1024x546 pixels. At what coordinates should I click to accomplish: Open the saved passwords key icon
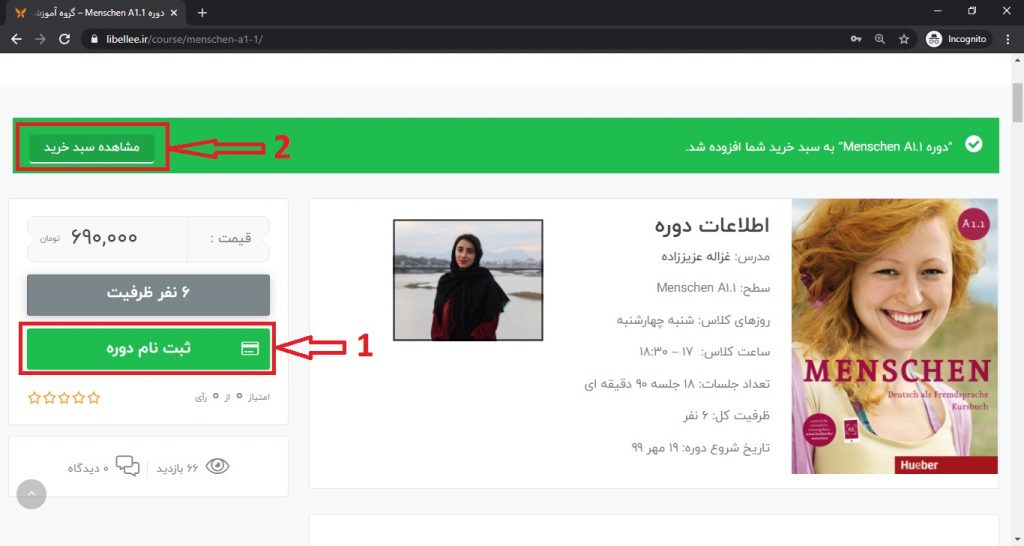[856, 39]
